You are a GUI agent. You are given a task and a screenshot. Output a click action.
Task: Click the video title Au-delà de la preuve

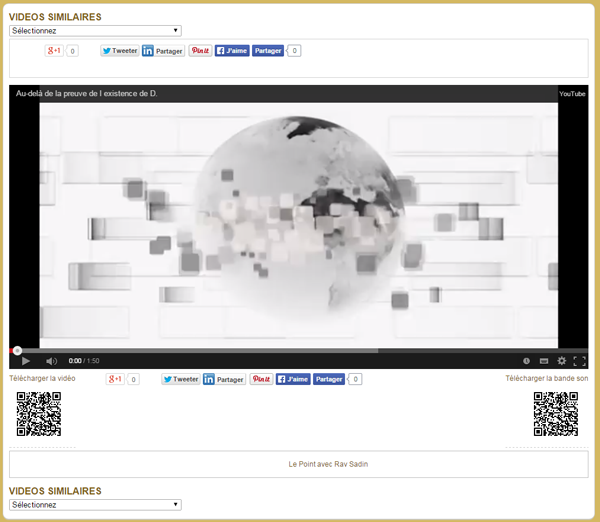(x=86, y=93)
